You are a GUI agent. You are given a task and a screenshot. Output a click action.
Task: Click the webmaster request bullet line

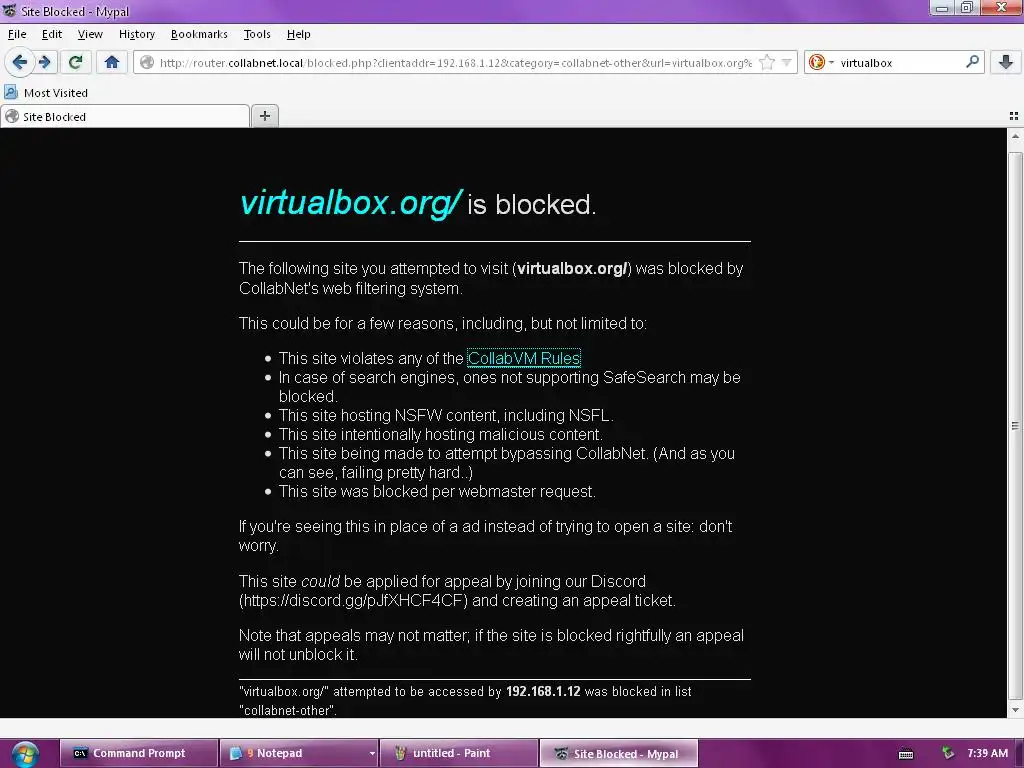pos(437,491)
